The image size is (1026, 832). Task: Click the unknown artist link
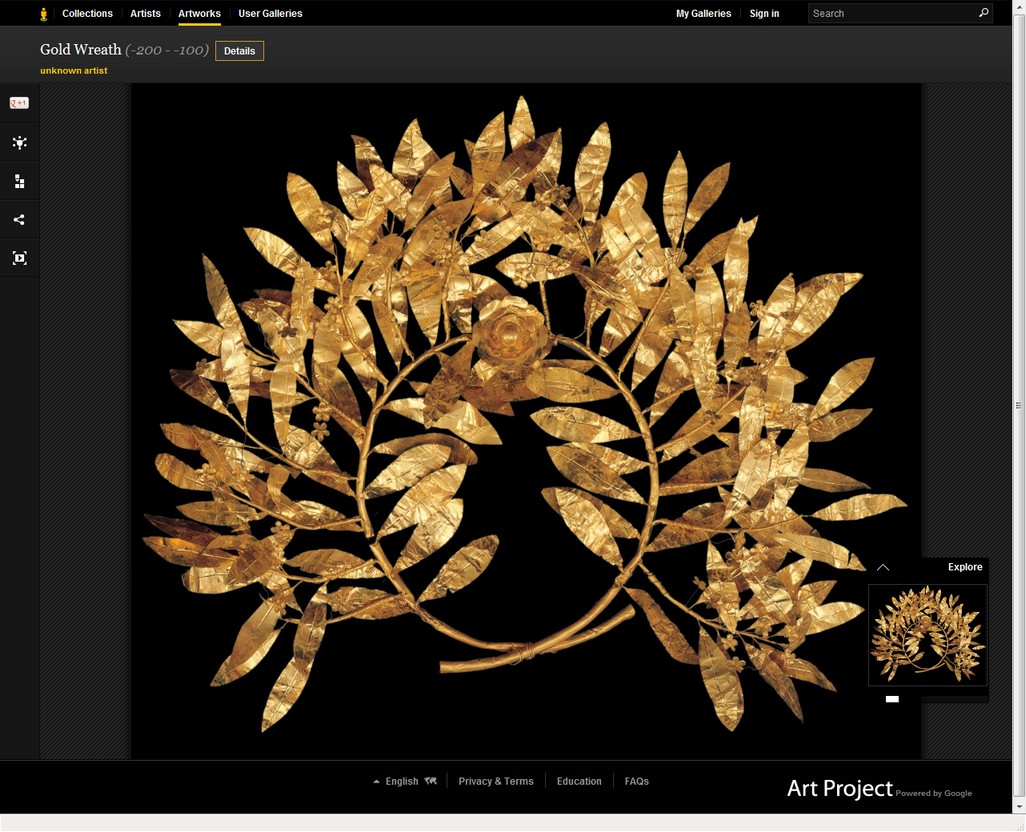click(x=73, y=71)
